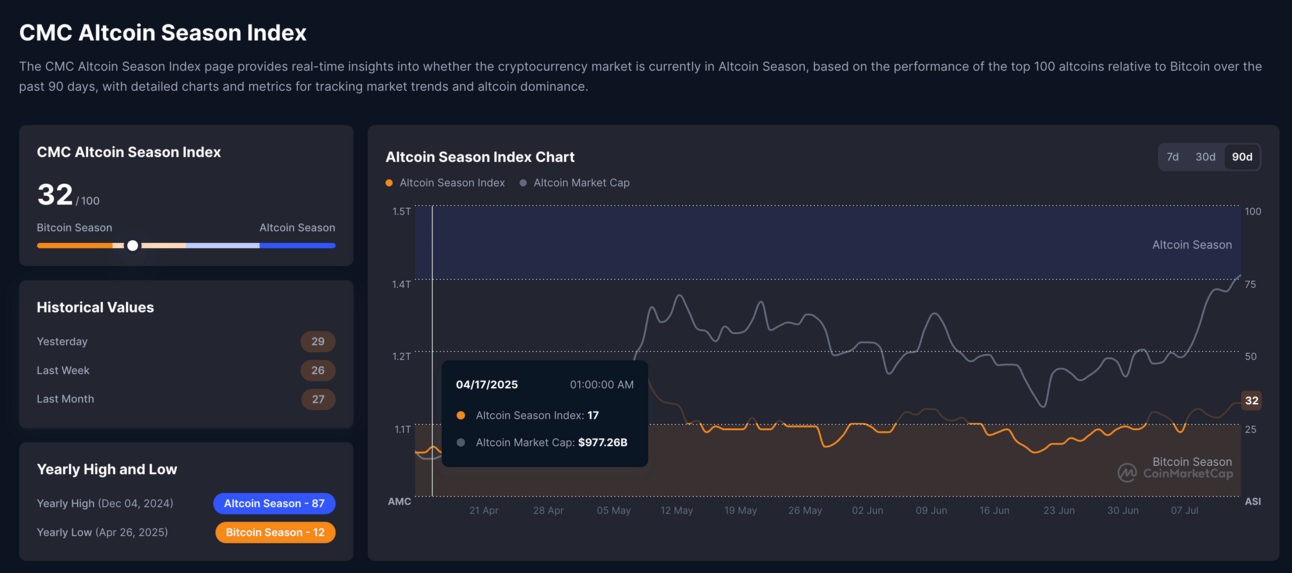Toggle the Altcoin Season Index legend
The image size is (1292, 573).
click(x=445, y=183)
